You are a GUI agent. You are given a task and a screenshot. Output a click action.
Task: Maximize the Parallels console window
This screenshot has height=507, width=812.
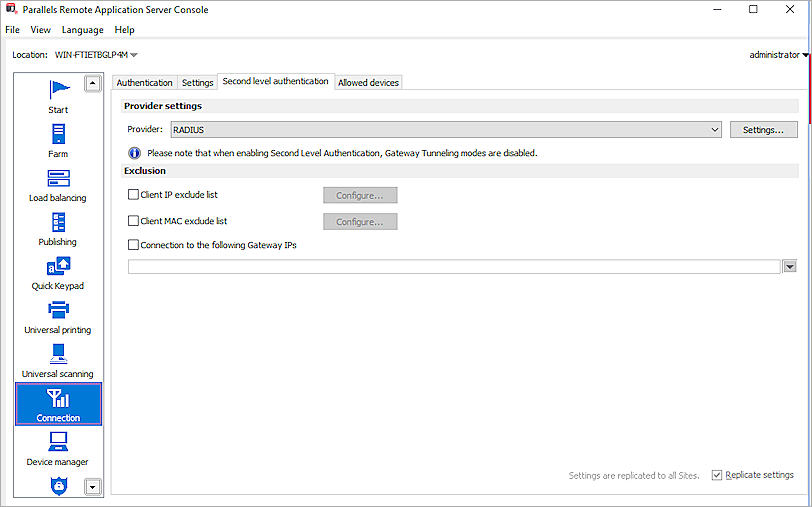[753, 9]
